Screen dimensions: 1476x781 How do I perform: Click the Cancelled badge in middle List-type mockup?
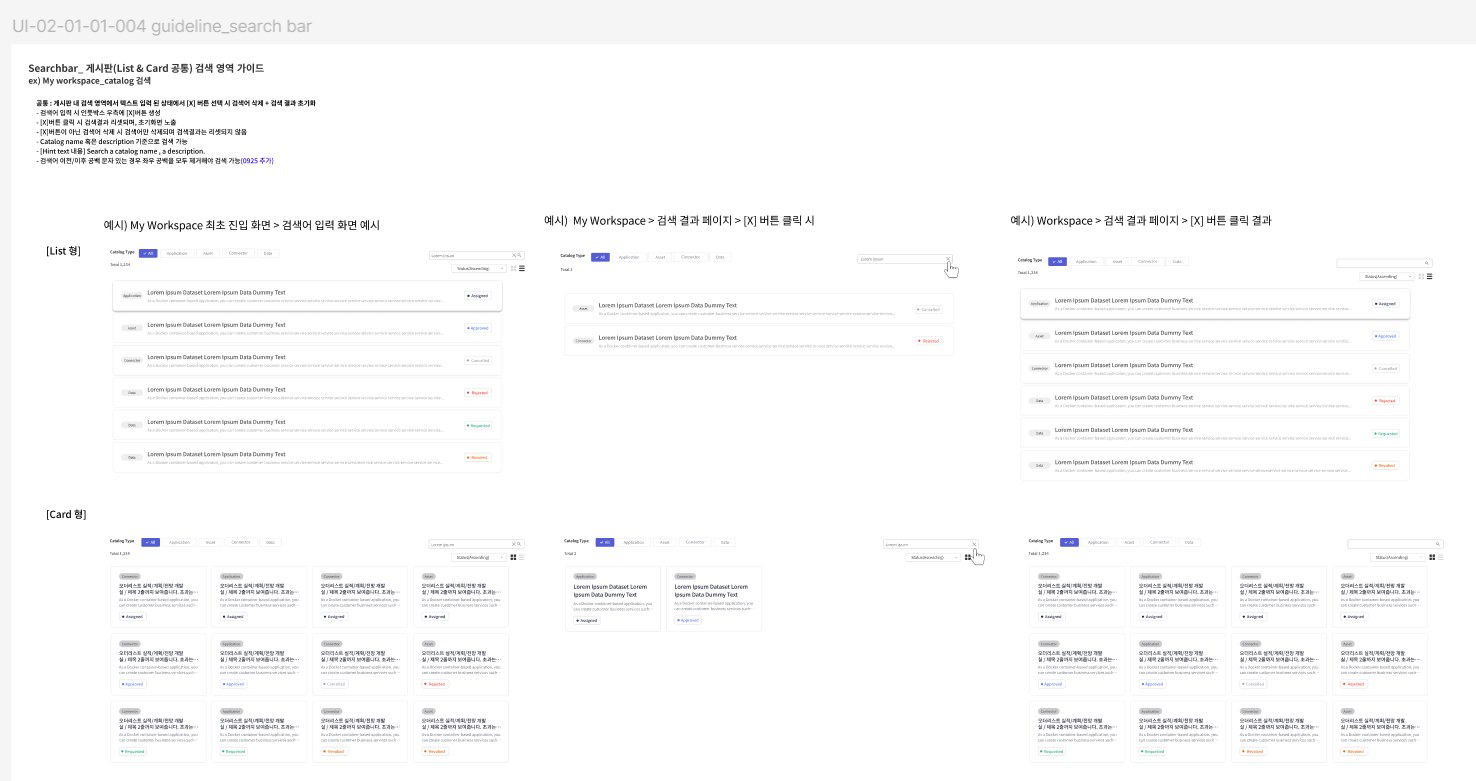click(x=928, y=310)
